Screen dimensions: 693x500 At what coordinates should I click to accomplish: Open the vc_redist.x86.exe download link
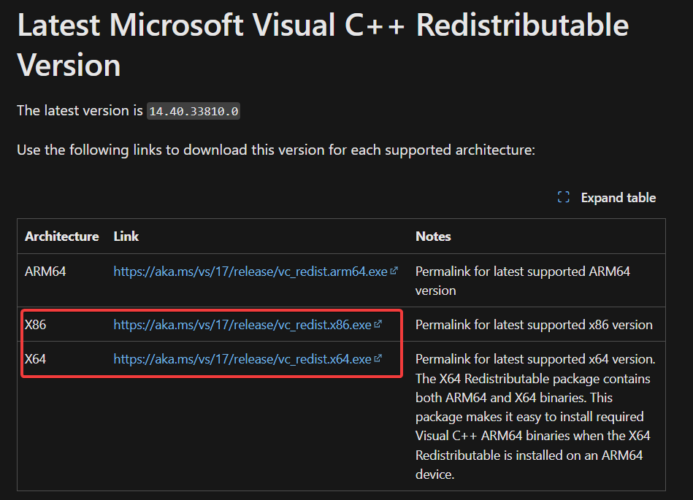point(242,324)
